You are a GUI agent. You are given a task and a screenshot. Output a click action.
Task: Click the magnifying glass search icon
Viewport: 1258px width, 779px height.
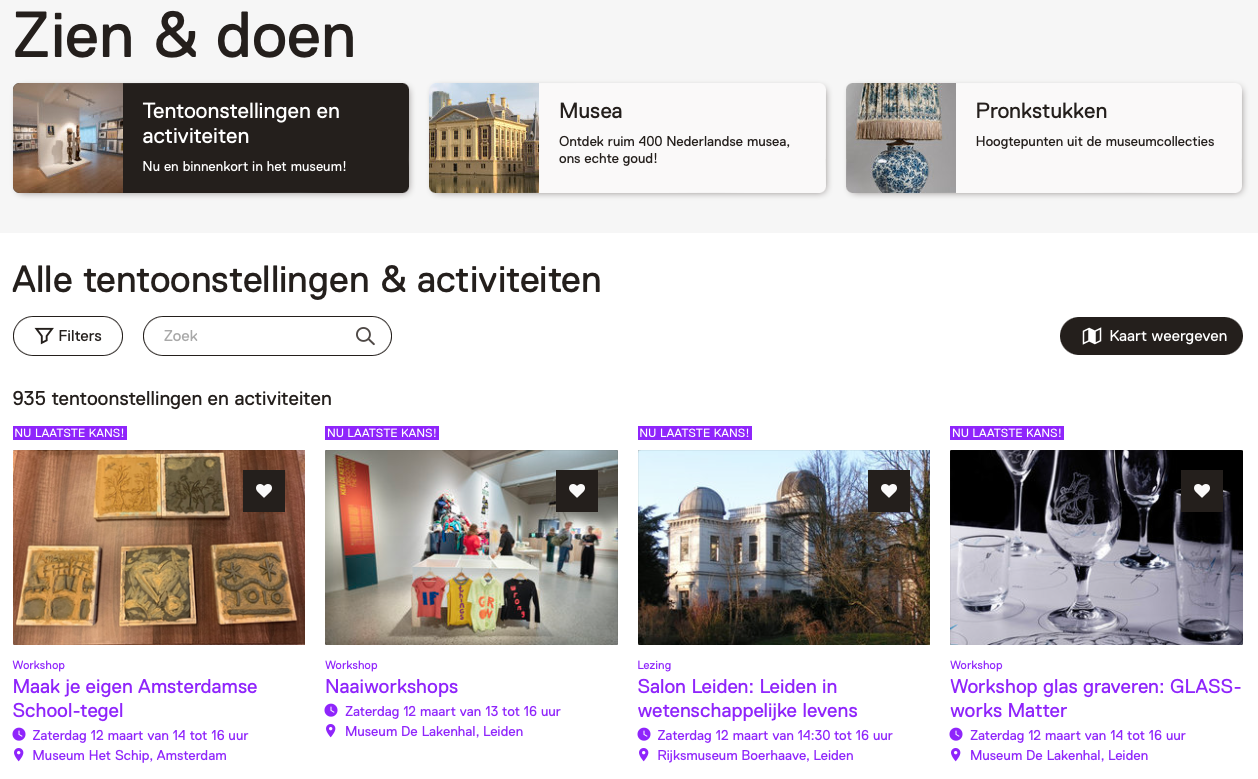coord(365,336)
